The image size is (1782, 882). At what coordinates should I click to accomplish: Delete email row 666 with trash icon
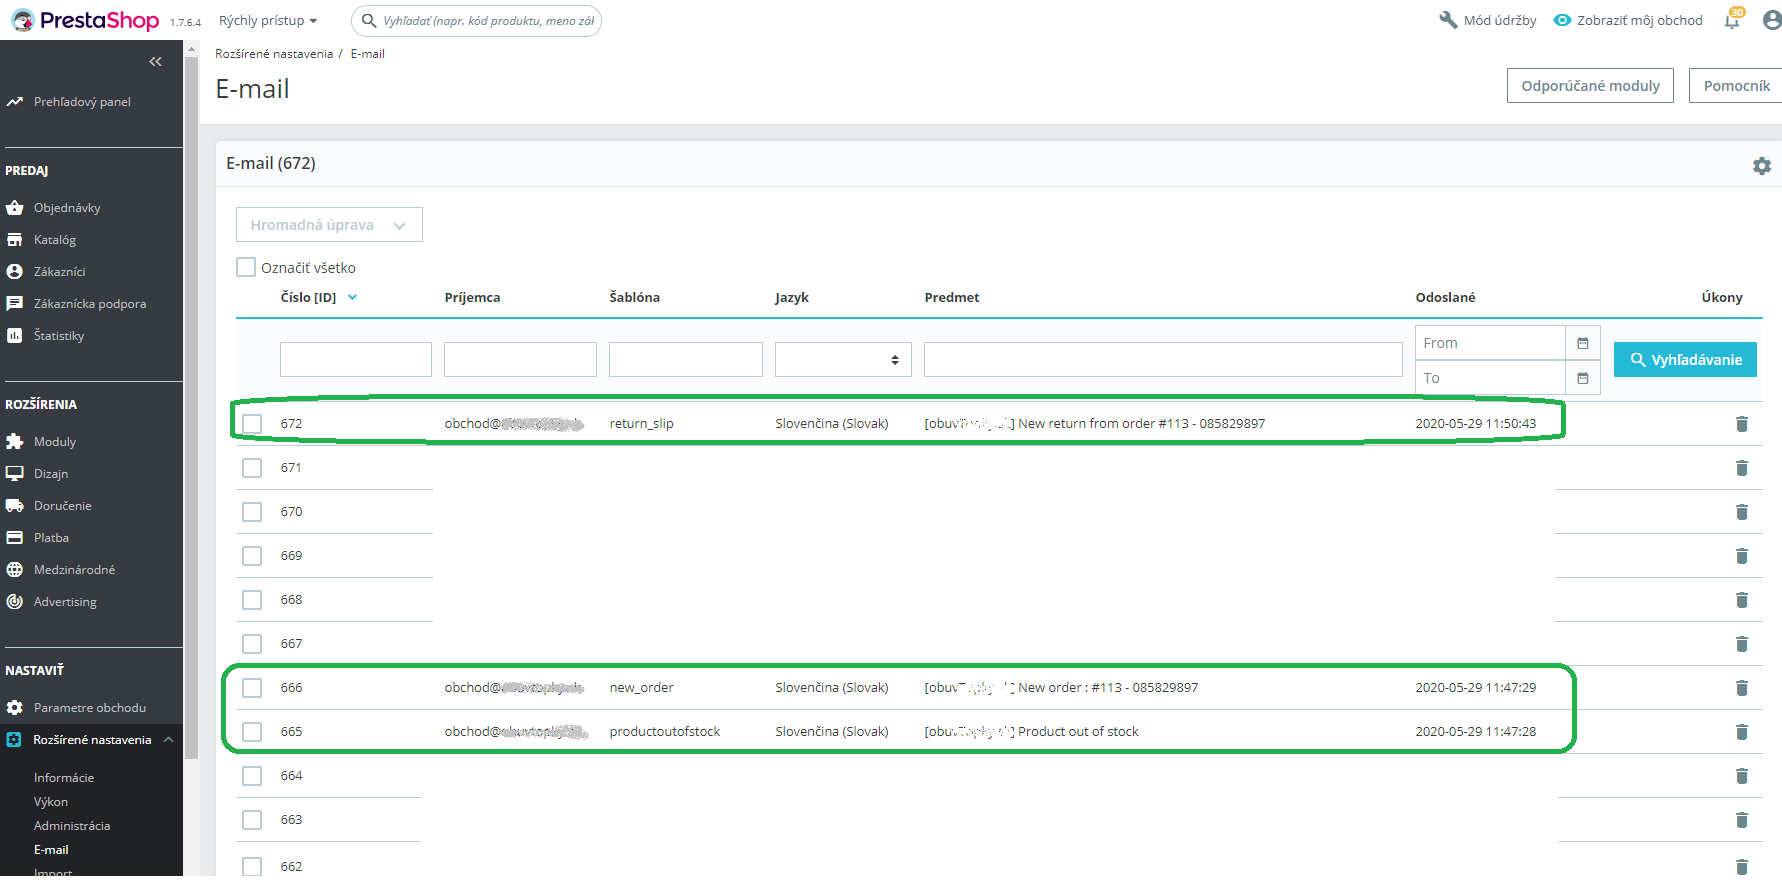point(1742,688)
